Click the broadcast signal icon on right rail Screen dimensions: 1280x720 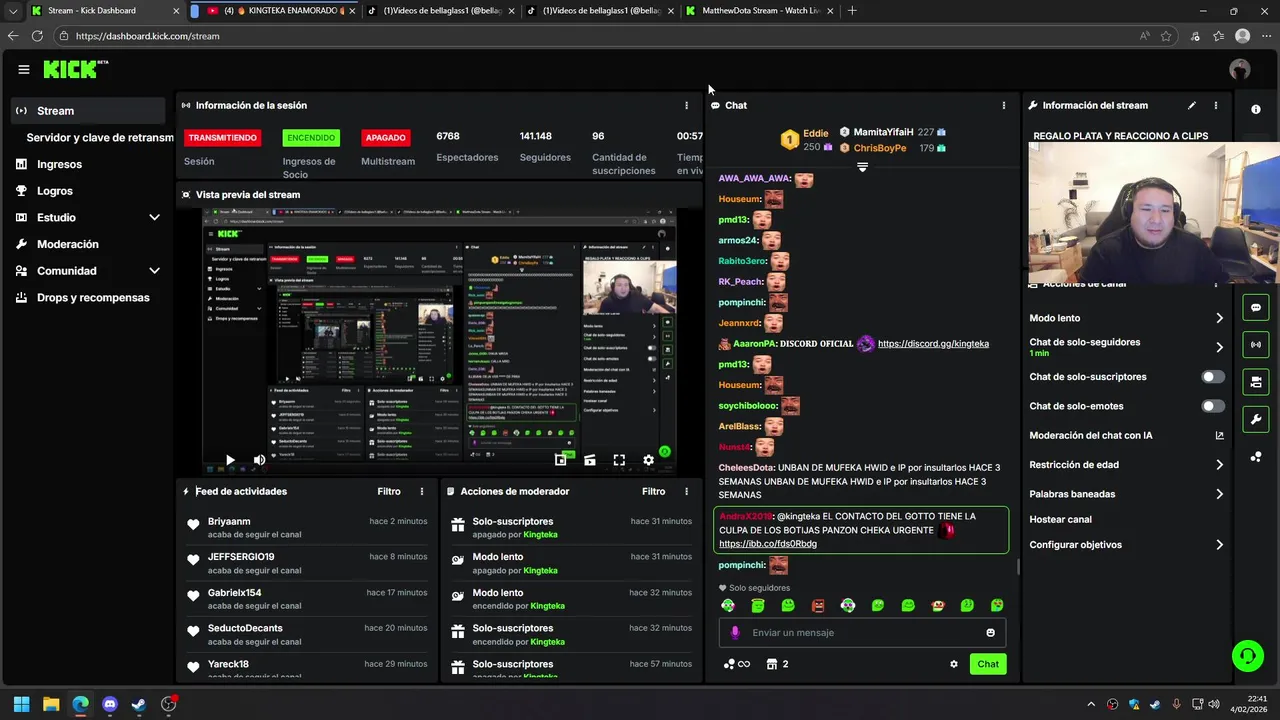(x=1256, y=344)
